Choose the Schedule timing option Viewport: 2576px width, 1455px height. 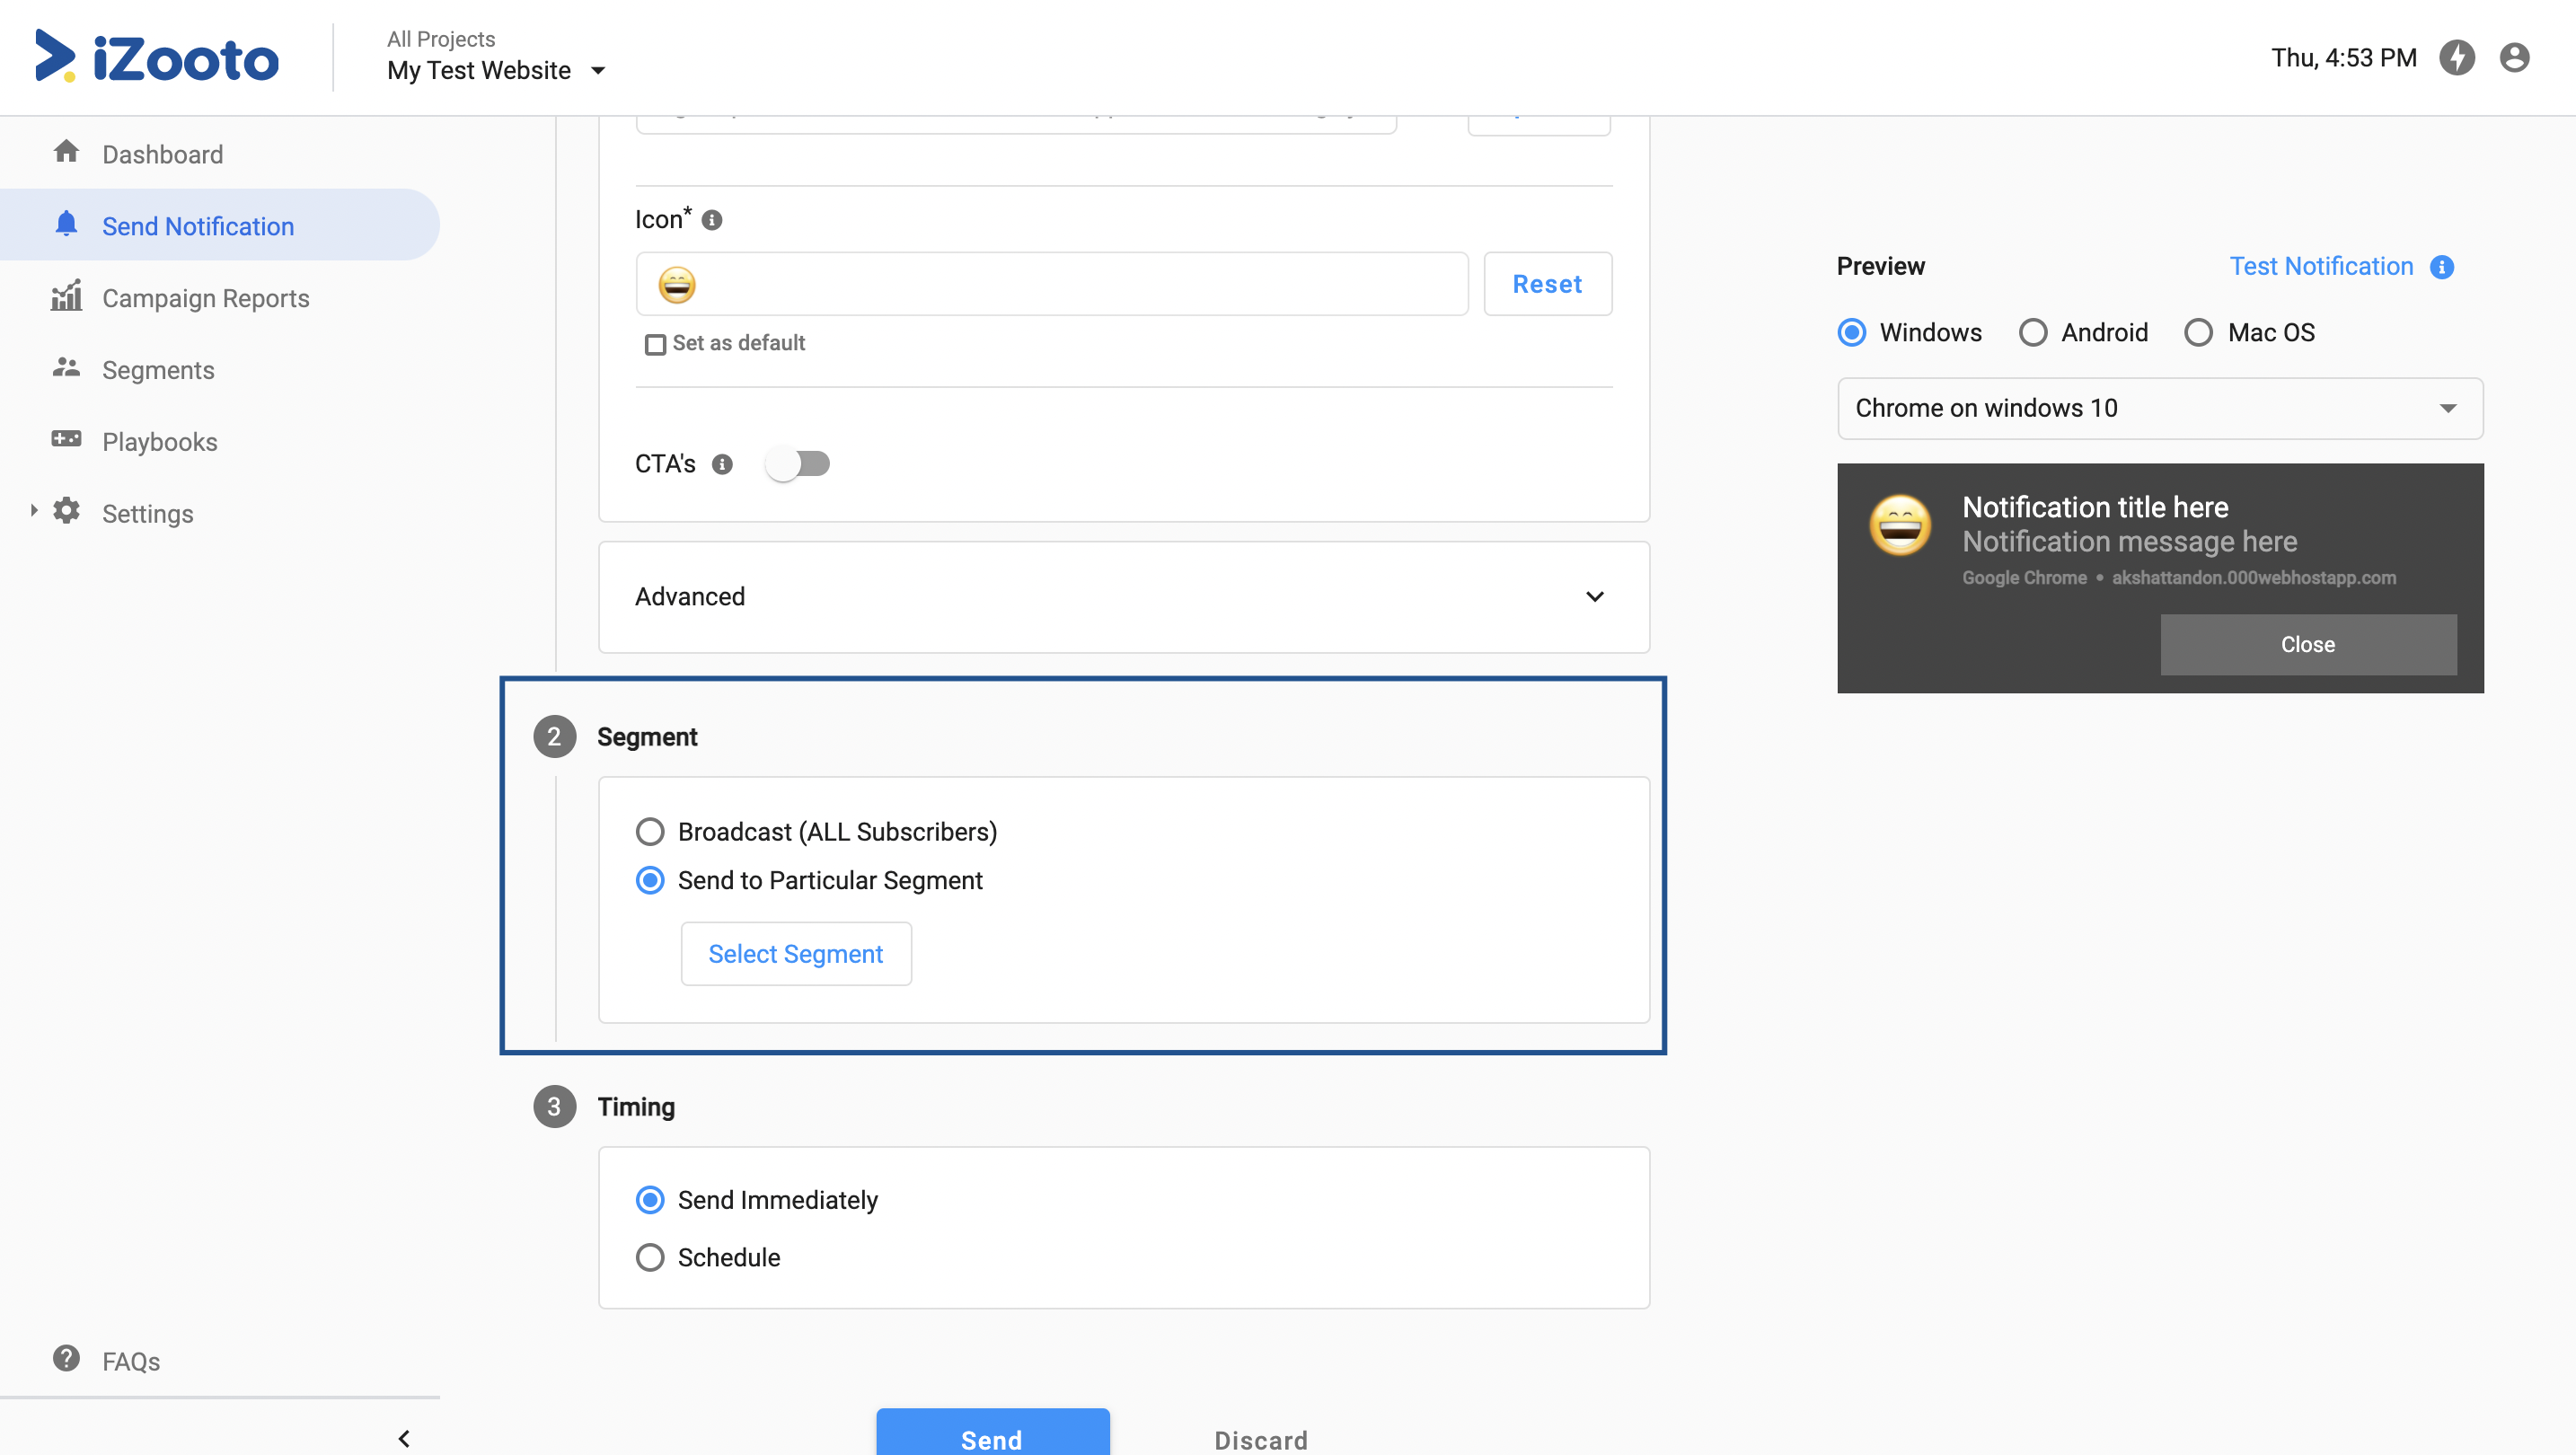(650, 1257)
